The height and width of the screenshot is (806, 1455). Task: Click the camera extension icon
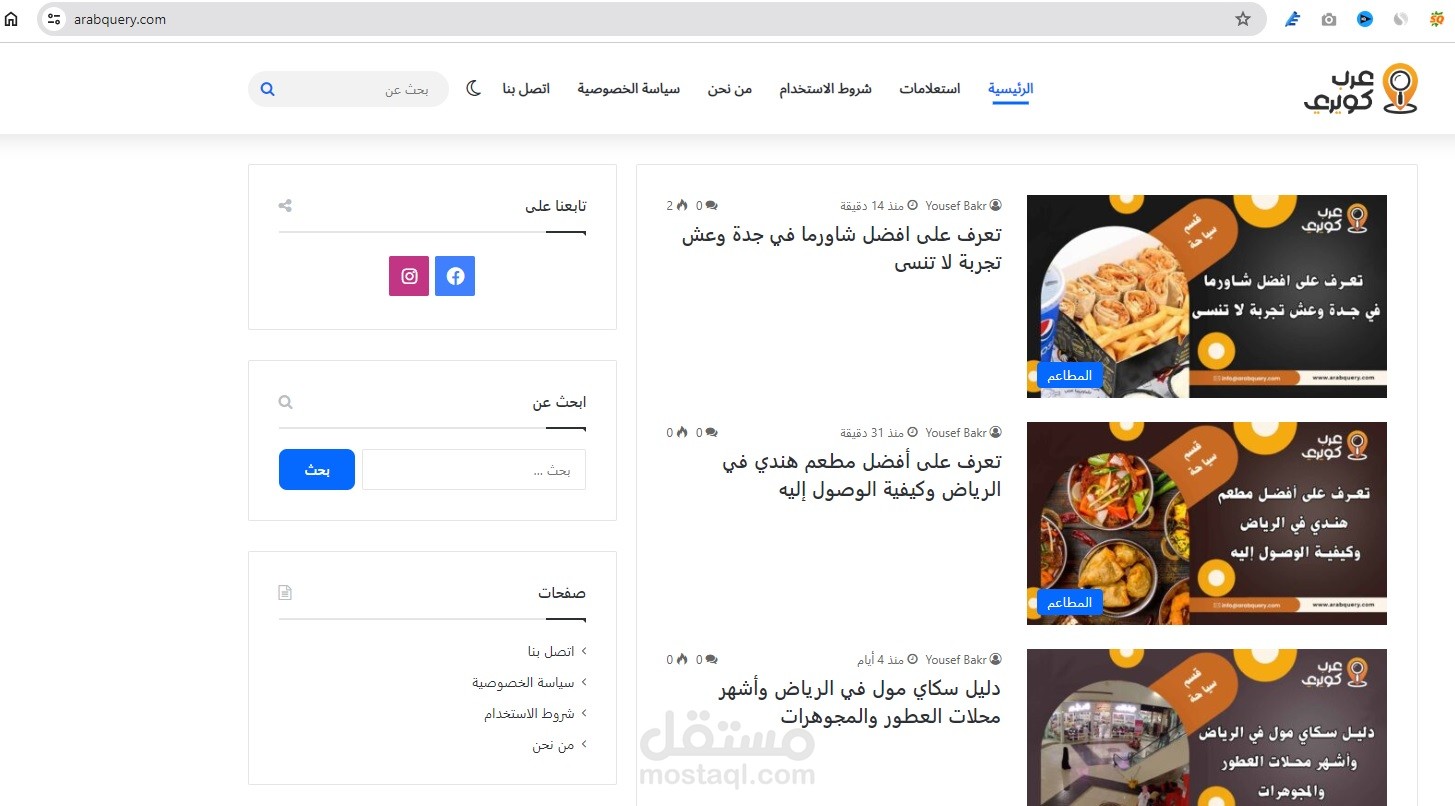[x=1328, y=19]
